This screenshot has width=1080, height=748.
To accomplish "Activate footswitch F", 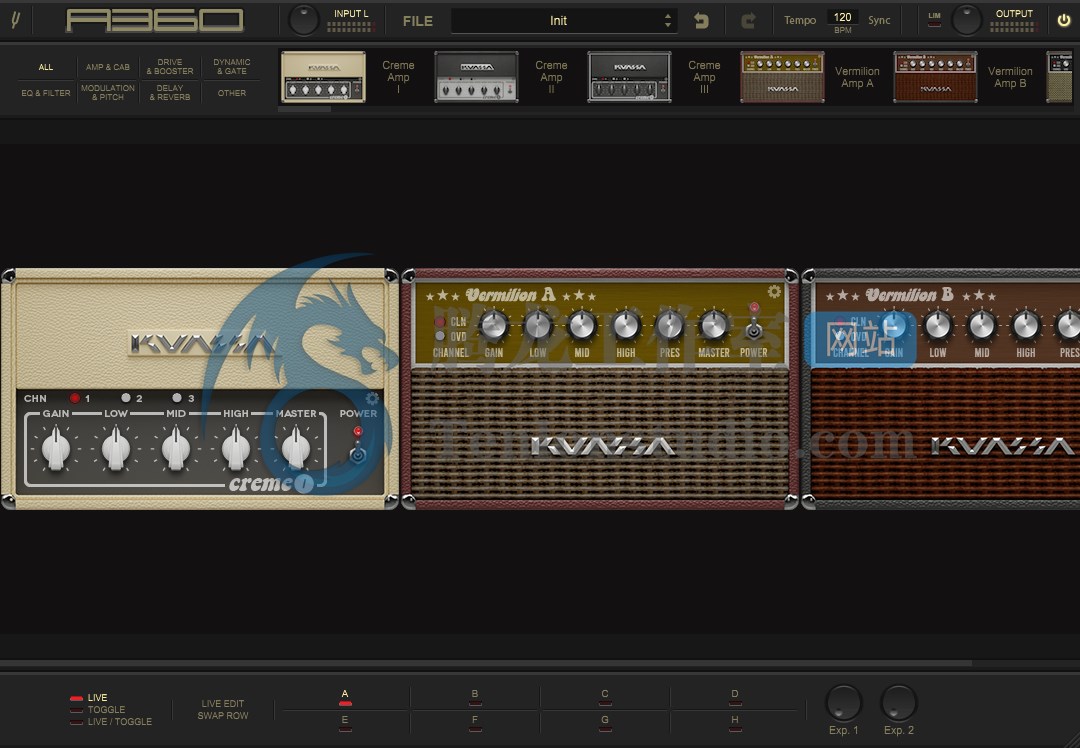I will click(x=475, y=723).
